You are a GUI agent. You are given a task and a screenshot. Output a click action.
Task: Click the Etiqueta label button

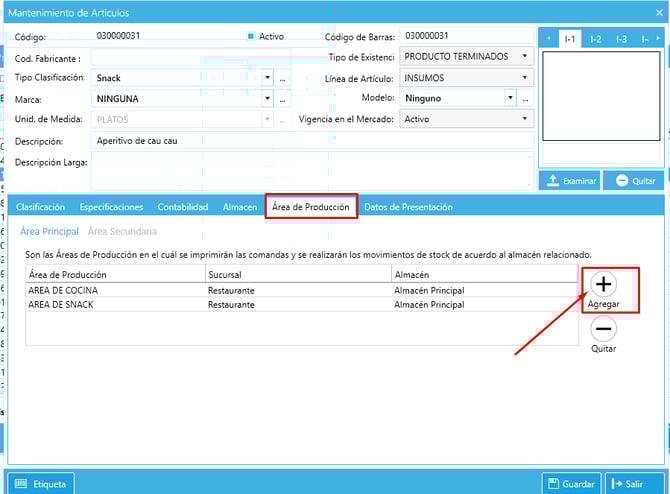coord(41,483)
